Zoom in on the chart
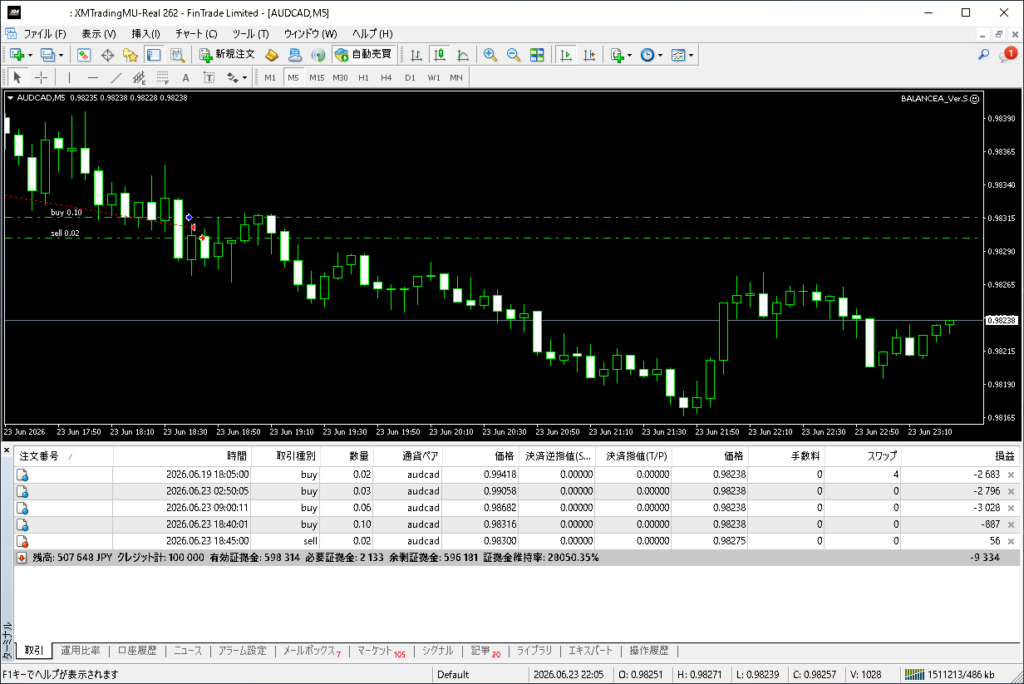 click(x=490, y=56)
